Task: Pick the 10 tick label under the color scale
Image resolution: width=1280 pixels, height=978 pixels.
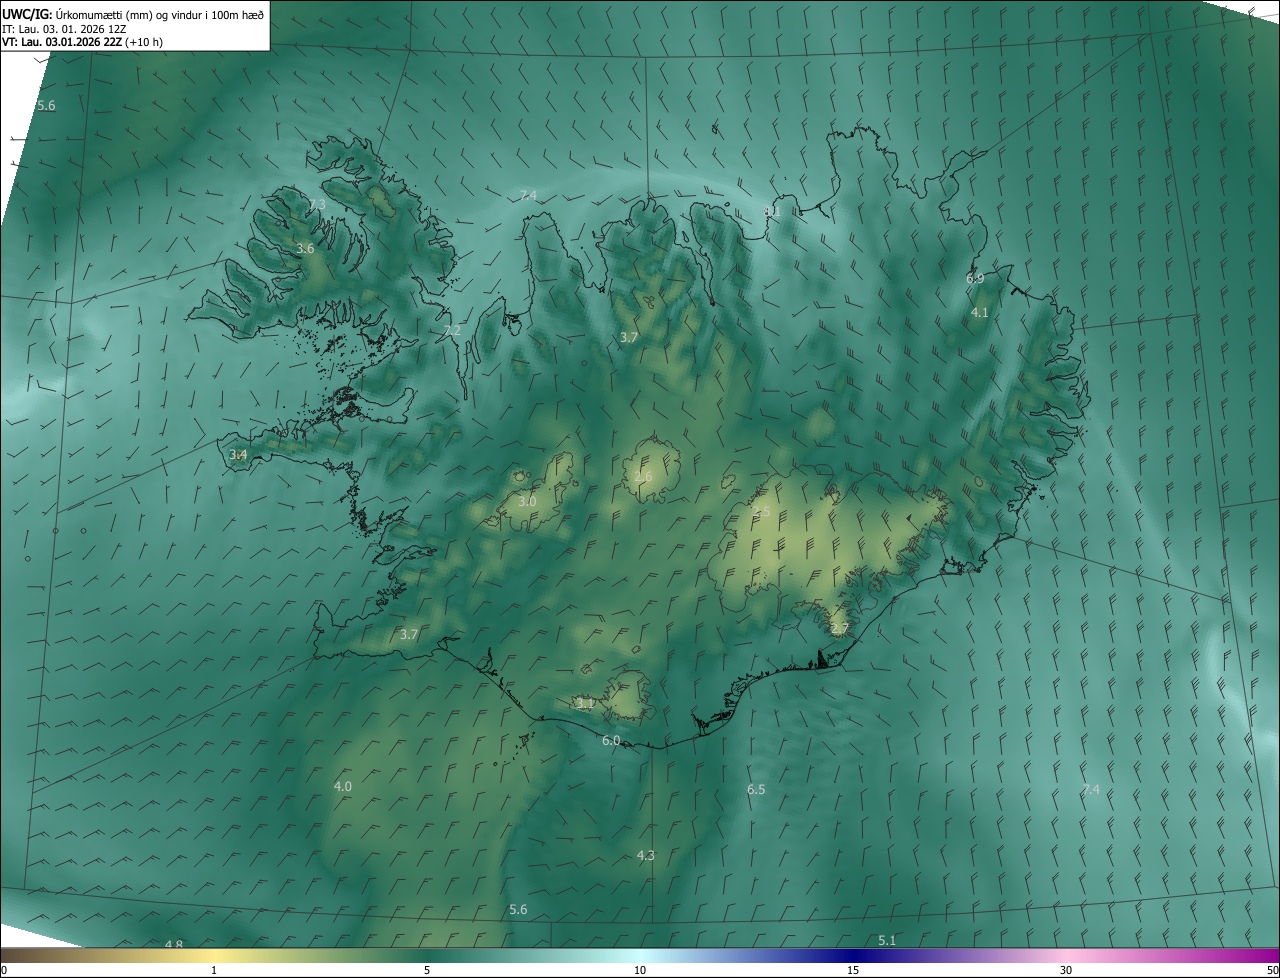Action: pyautogui.click(x=640, y=971)
